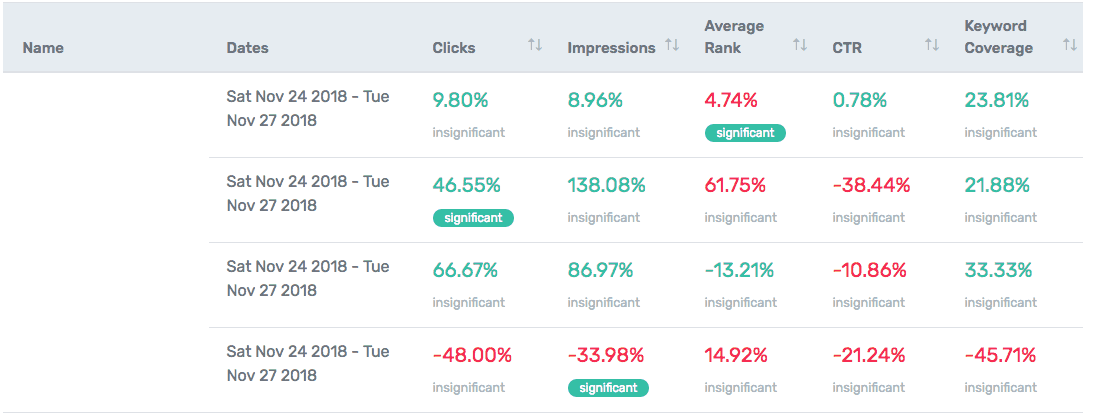
Task: Sort by Keyword Coverage using the arrows icon
Action: (x=1070, y=46)
